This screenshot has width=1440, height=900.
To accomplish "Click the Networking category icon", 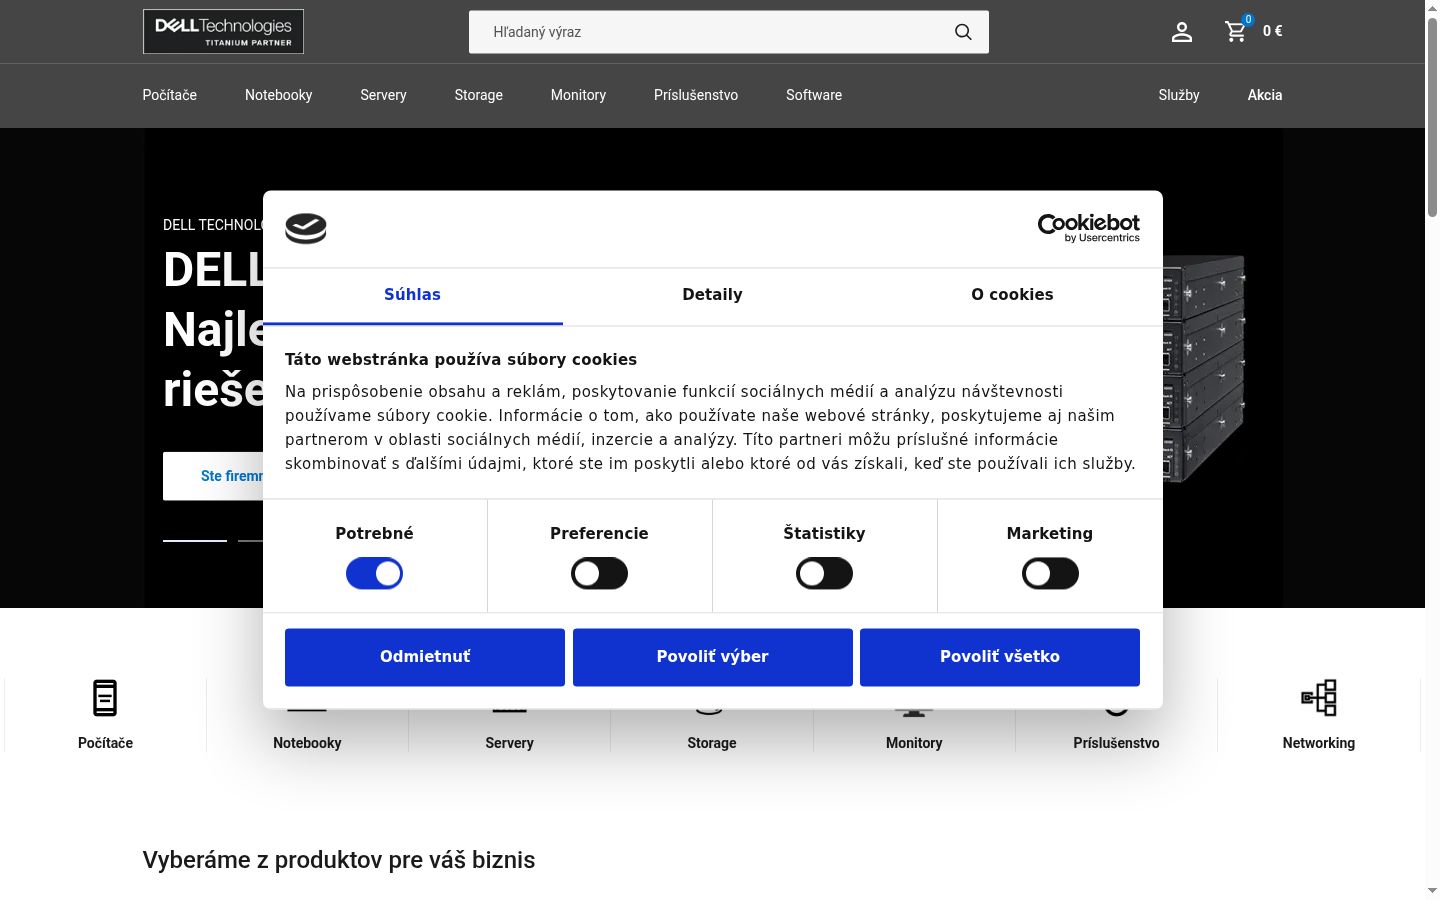I will (x=1319, y=698).
